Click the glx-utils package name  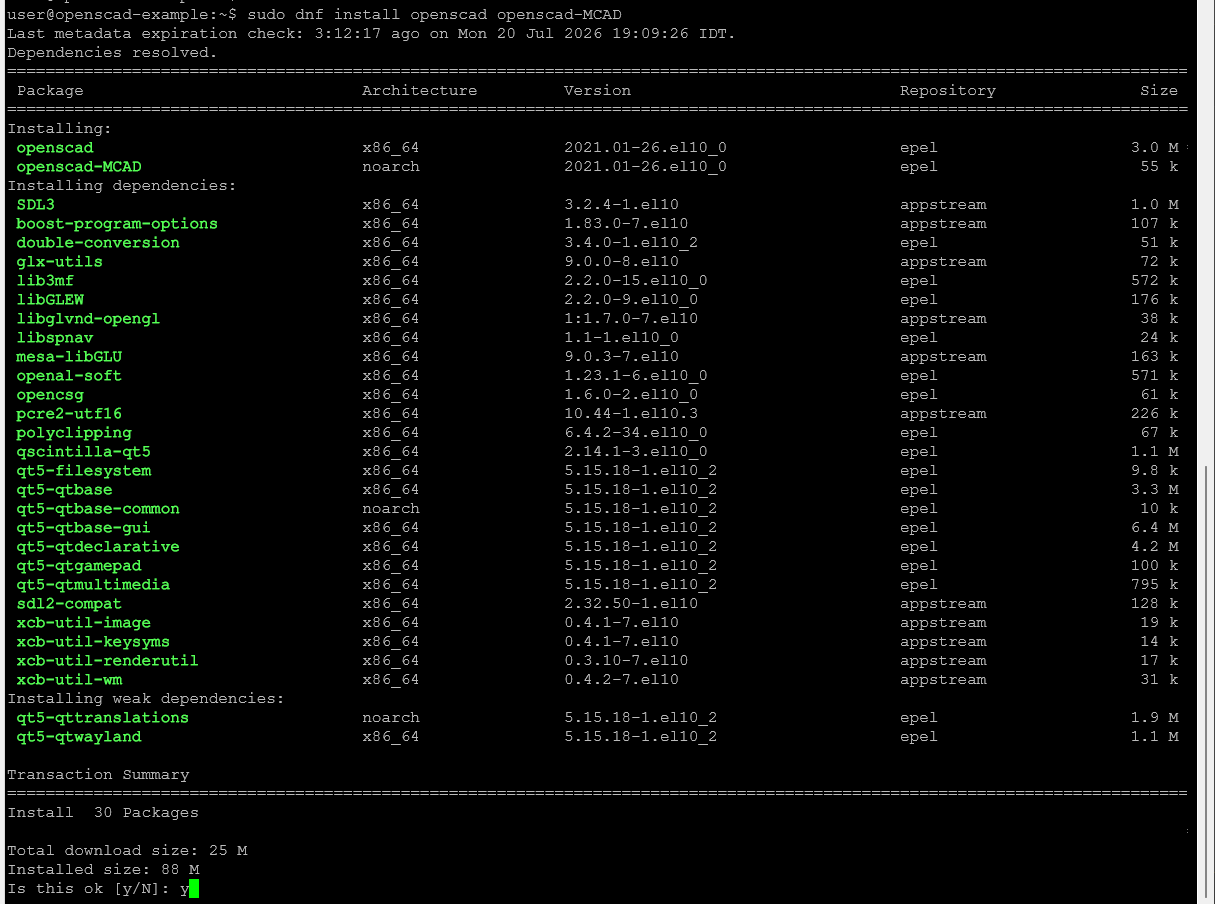(59, 262)
